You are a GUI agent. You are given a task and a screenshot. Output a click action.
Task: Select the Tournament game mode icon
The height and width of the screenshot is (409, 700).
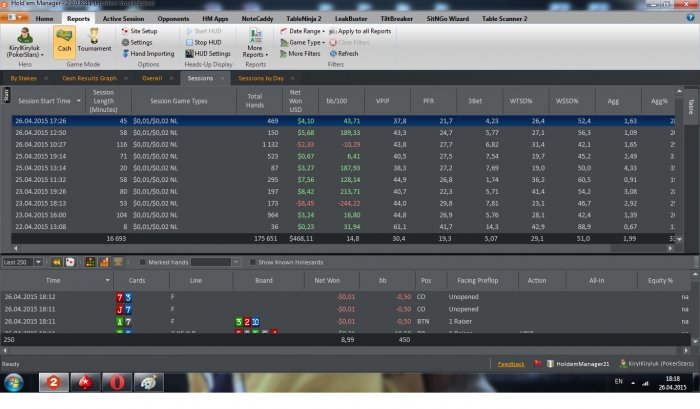tap(94, 41)
